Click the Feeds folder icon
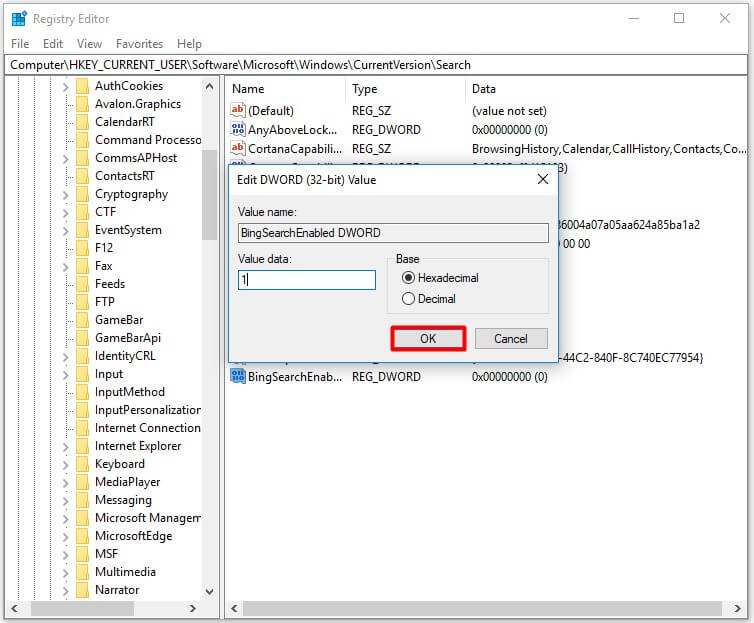 [83, 284]
